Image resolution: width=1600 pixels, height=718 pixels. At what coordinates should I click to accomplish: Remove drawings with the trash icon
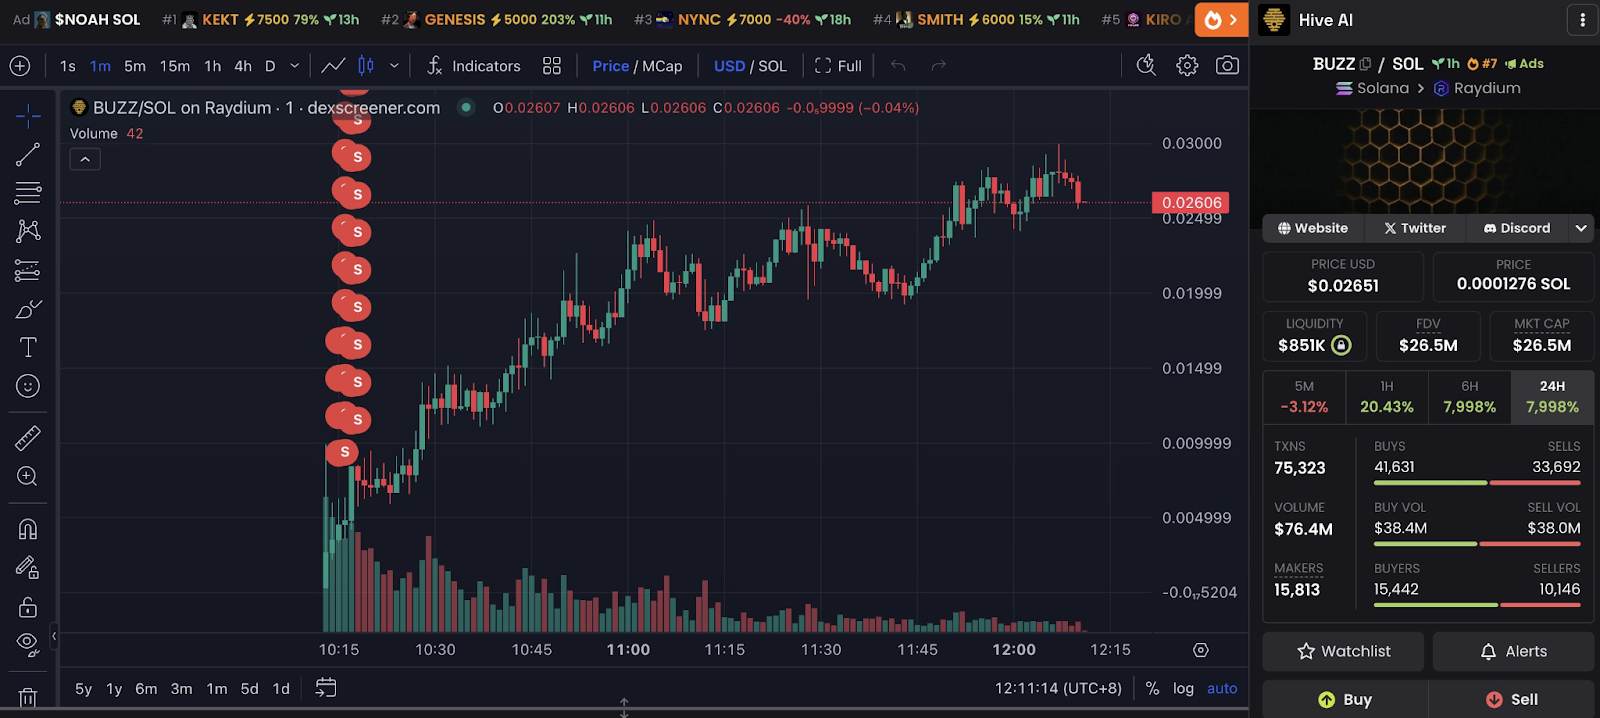[x=28, y=697]
